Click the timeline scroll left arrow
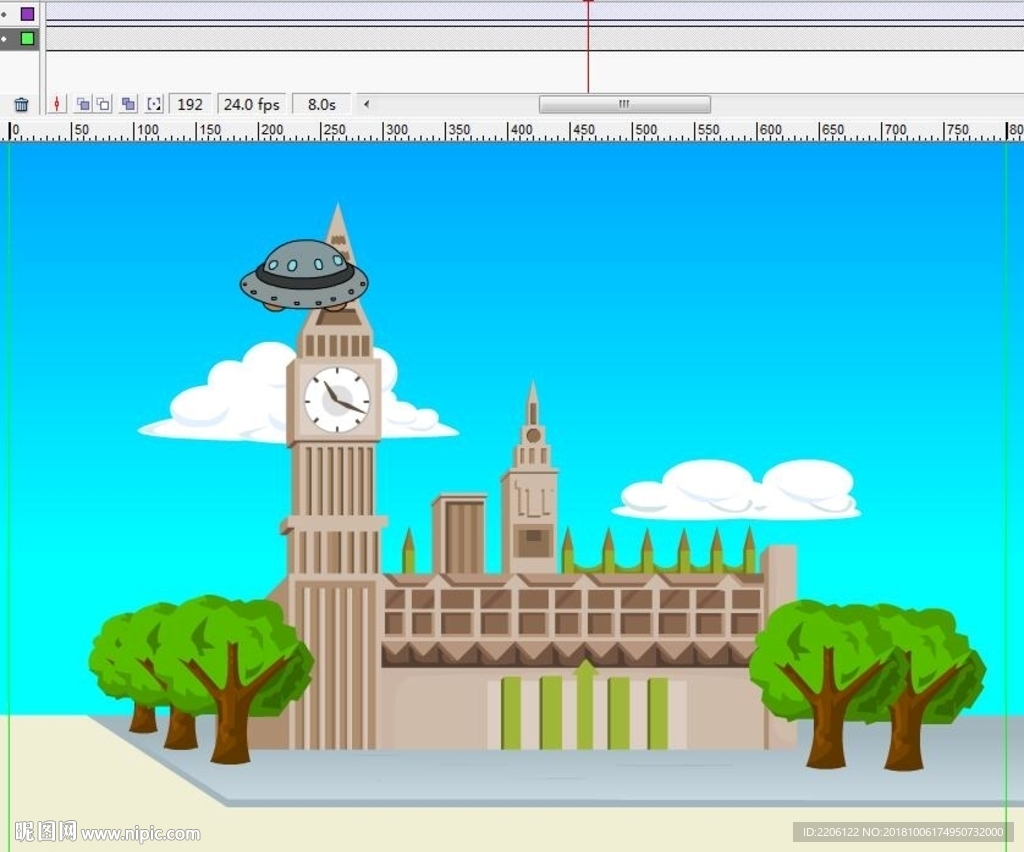This screenshot has height=852, width=1024. [366, 104]
